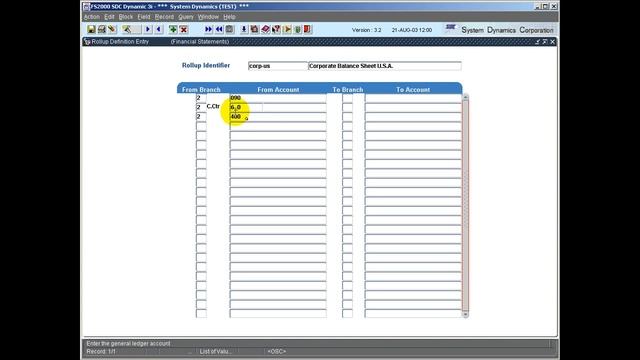Click the purple book toolbar icon
640x360 pixels.
point(265,29)
